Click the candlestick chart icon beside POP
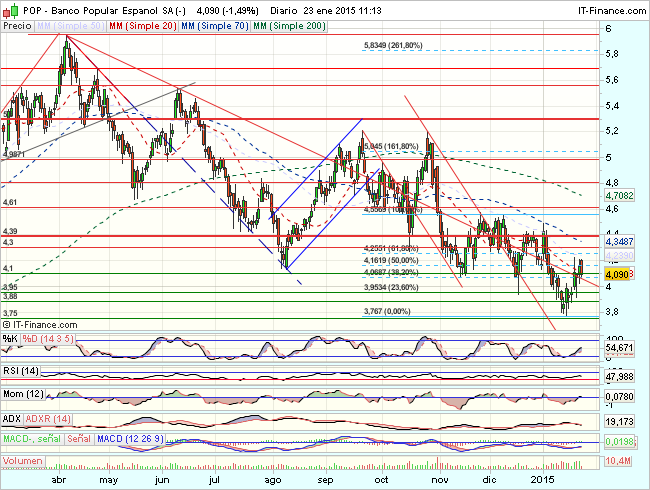Viewport: 650px width, 490px height. (9, 9)
